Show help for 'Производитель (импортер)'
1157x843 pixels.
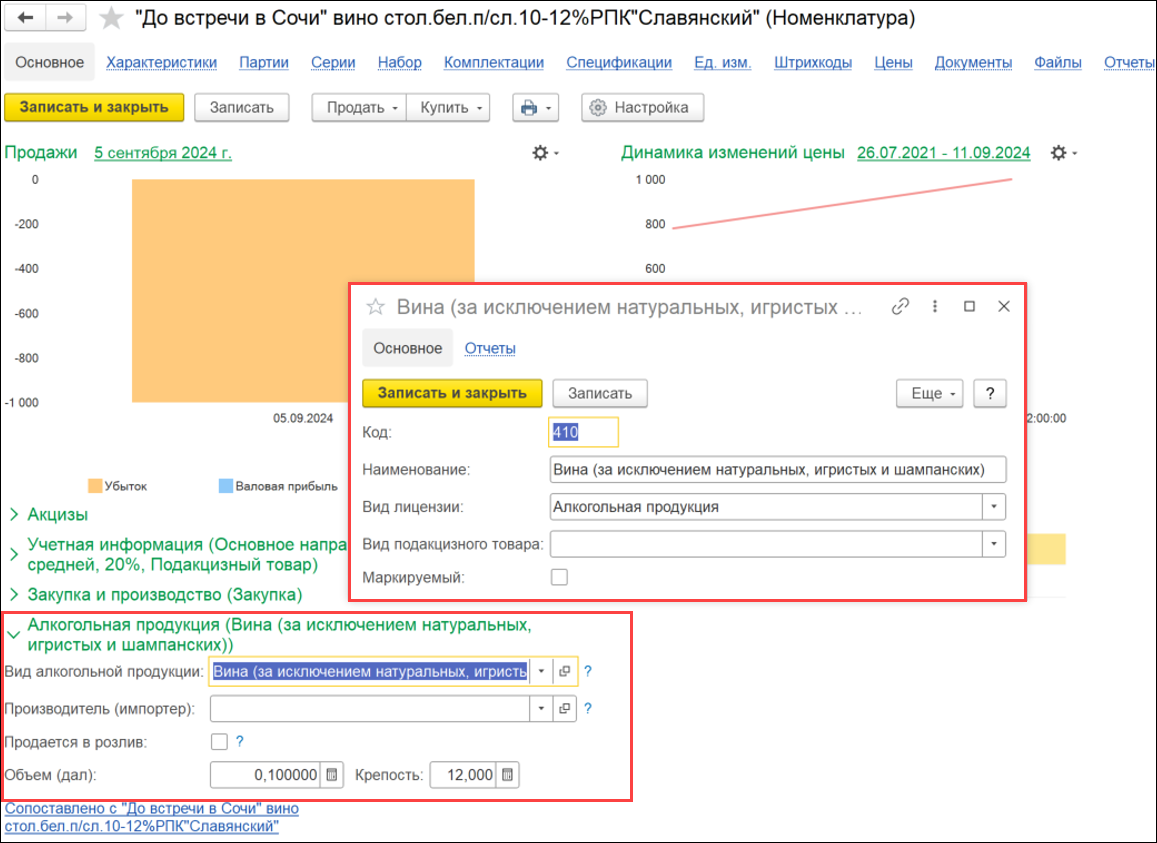588,709
